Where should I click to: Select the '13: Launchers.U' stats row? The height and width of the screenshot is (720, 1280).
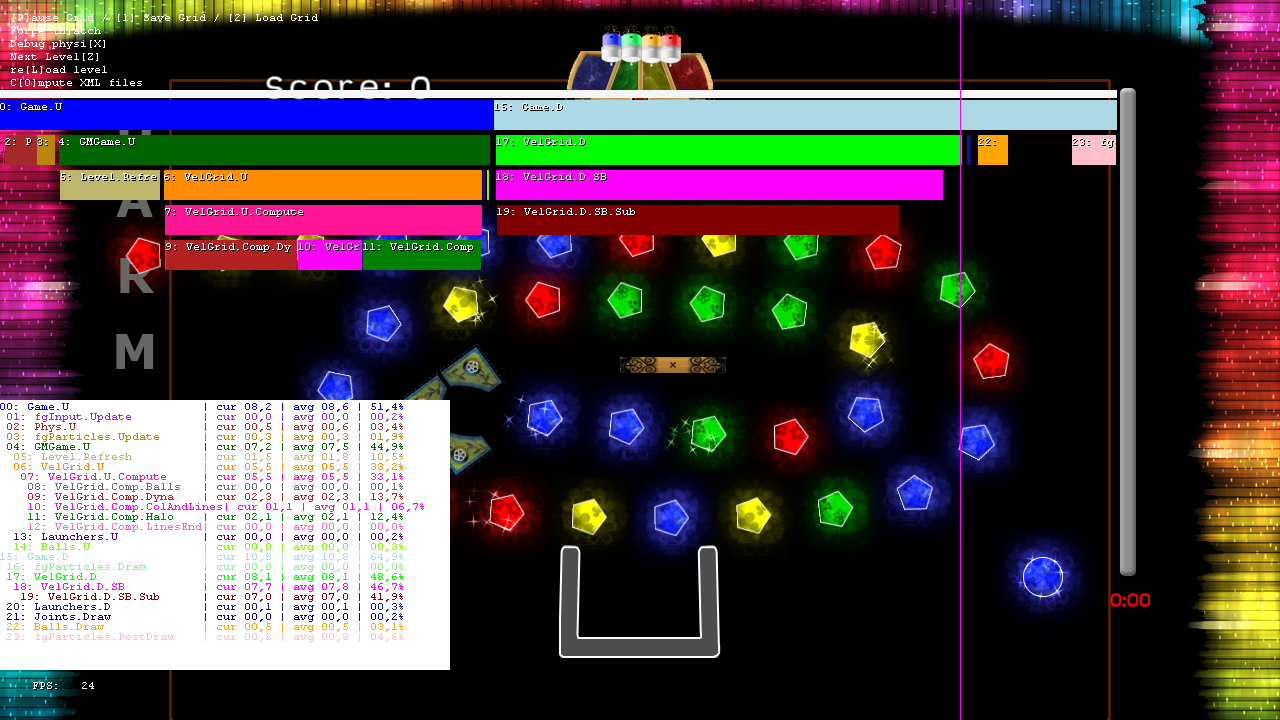pyautogui.click(x=208, y=537)
